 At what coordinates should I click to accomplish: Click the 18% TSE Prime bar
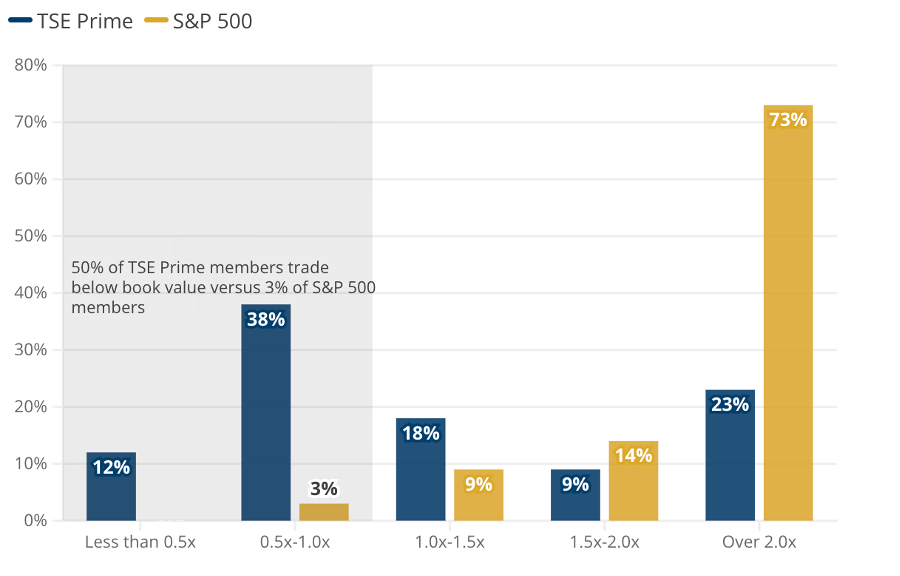point(421,469)
